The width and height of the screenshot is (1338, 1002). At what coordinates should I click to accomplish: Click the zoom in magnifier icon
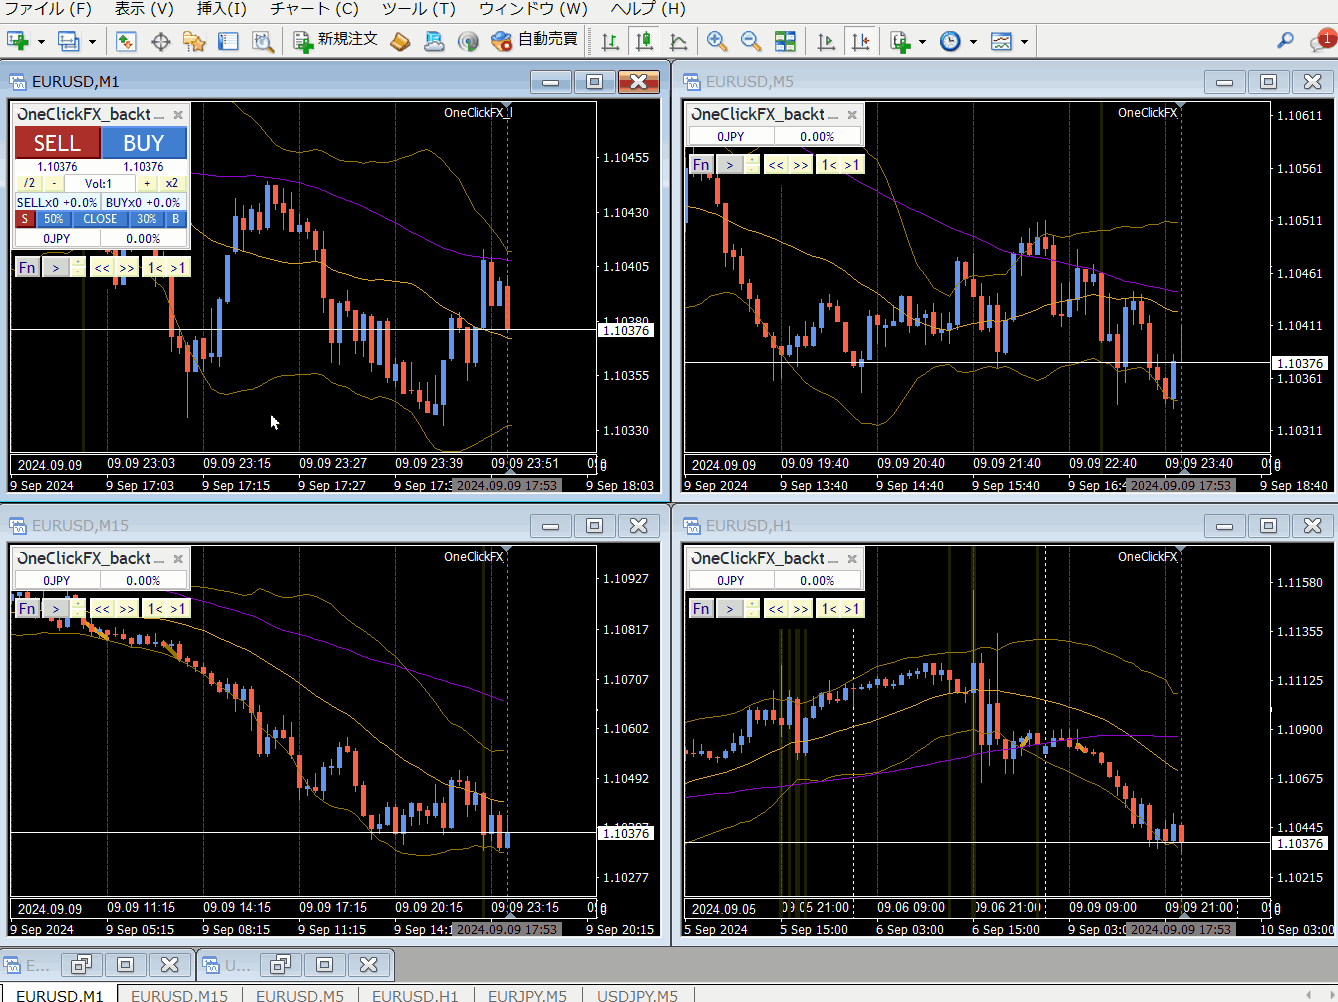coord(716,41)
